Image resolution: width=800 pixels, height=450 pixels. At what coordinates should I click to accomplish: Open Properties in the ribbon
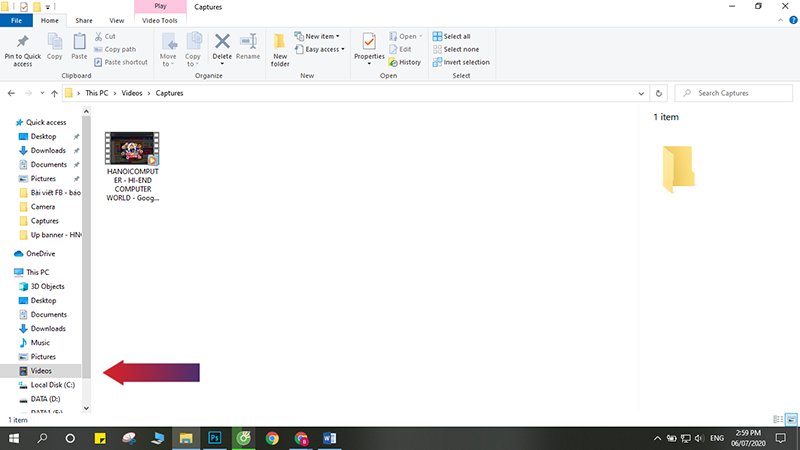(369, 47)
